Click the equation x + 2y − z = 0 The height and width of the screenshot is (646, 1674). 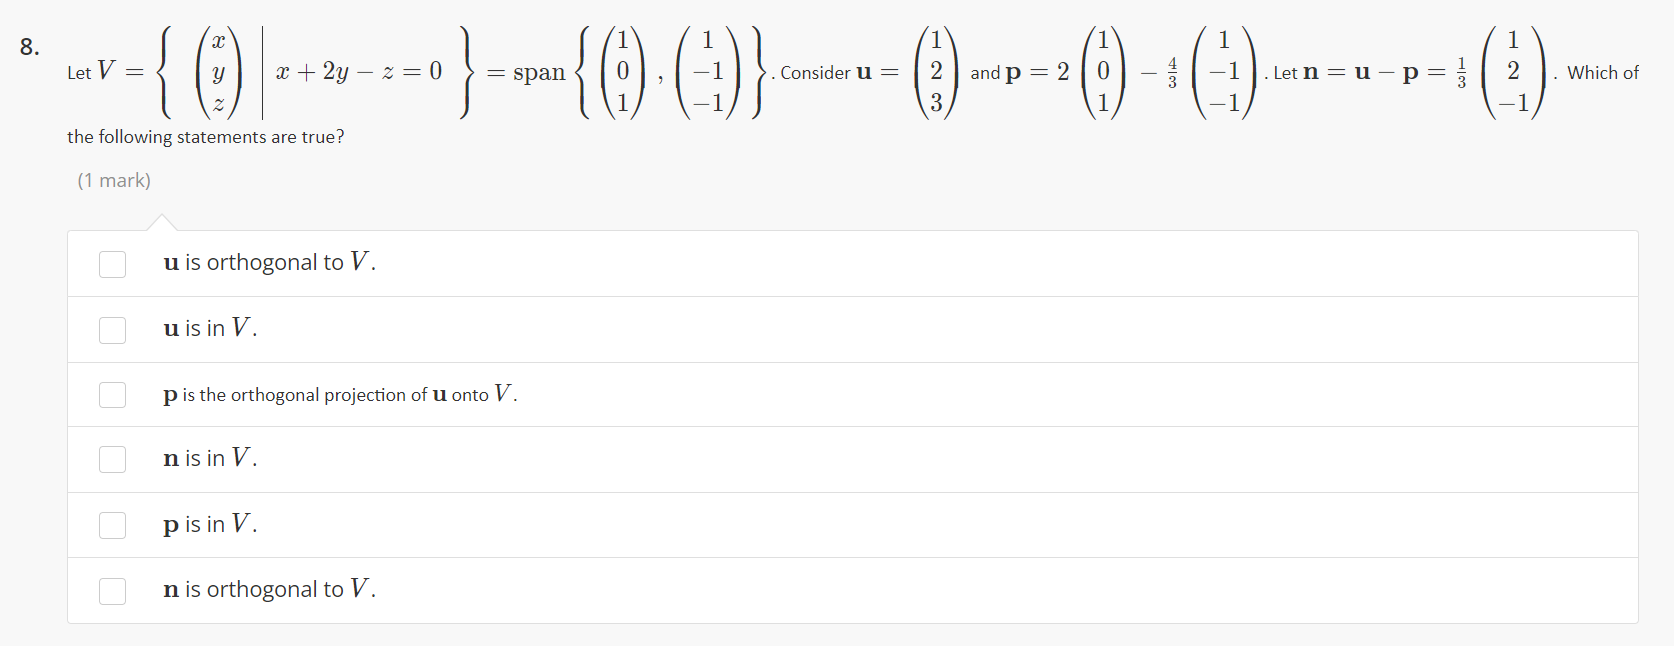point(359,71)
